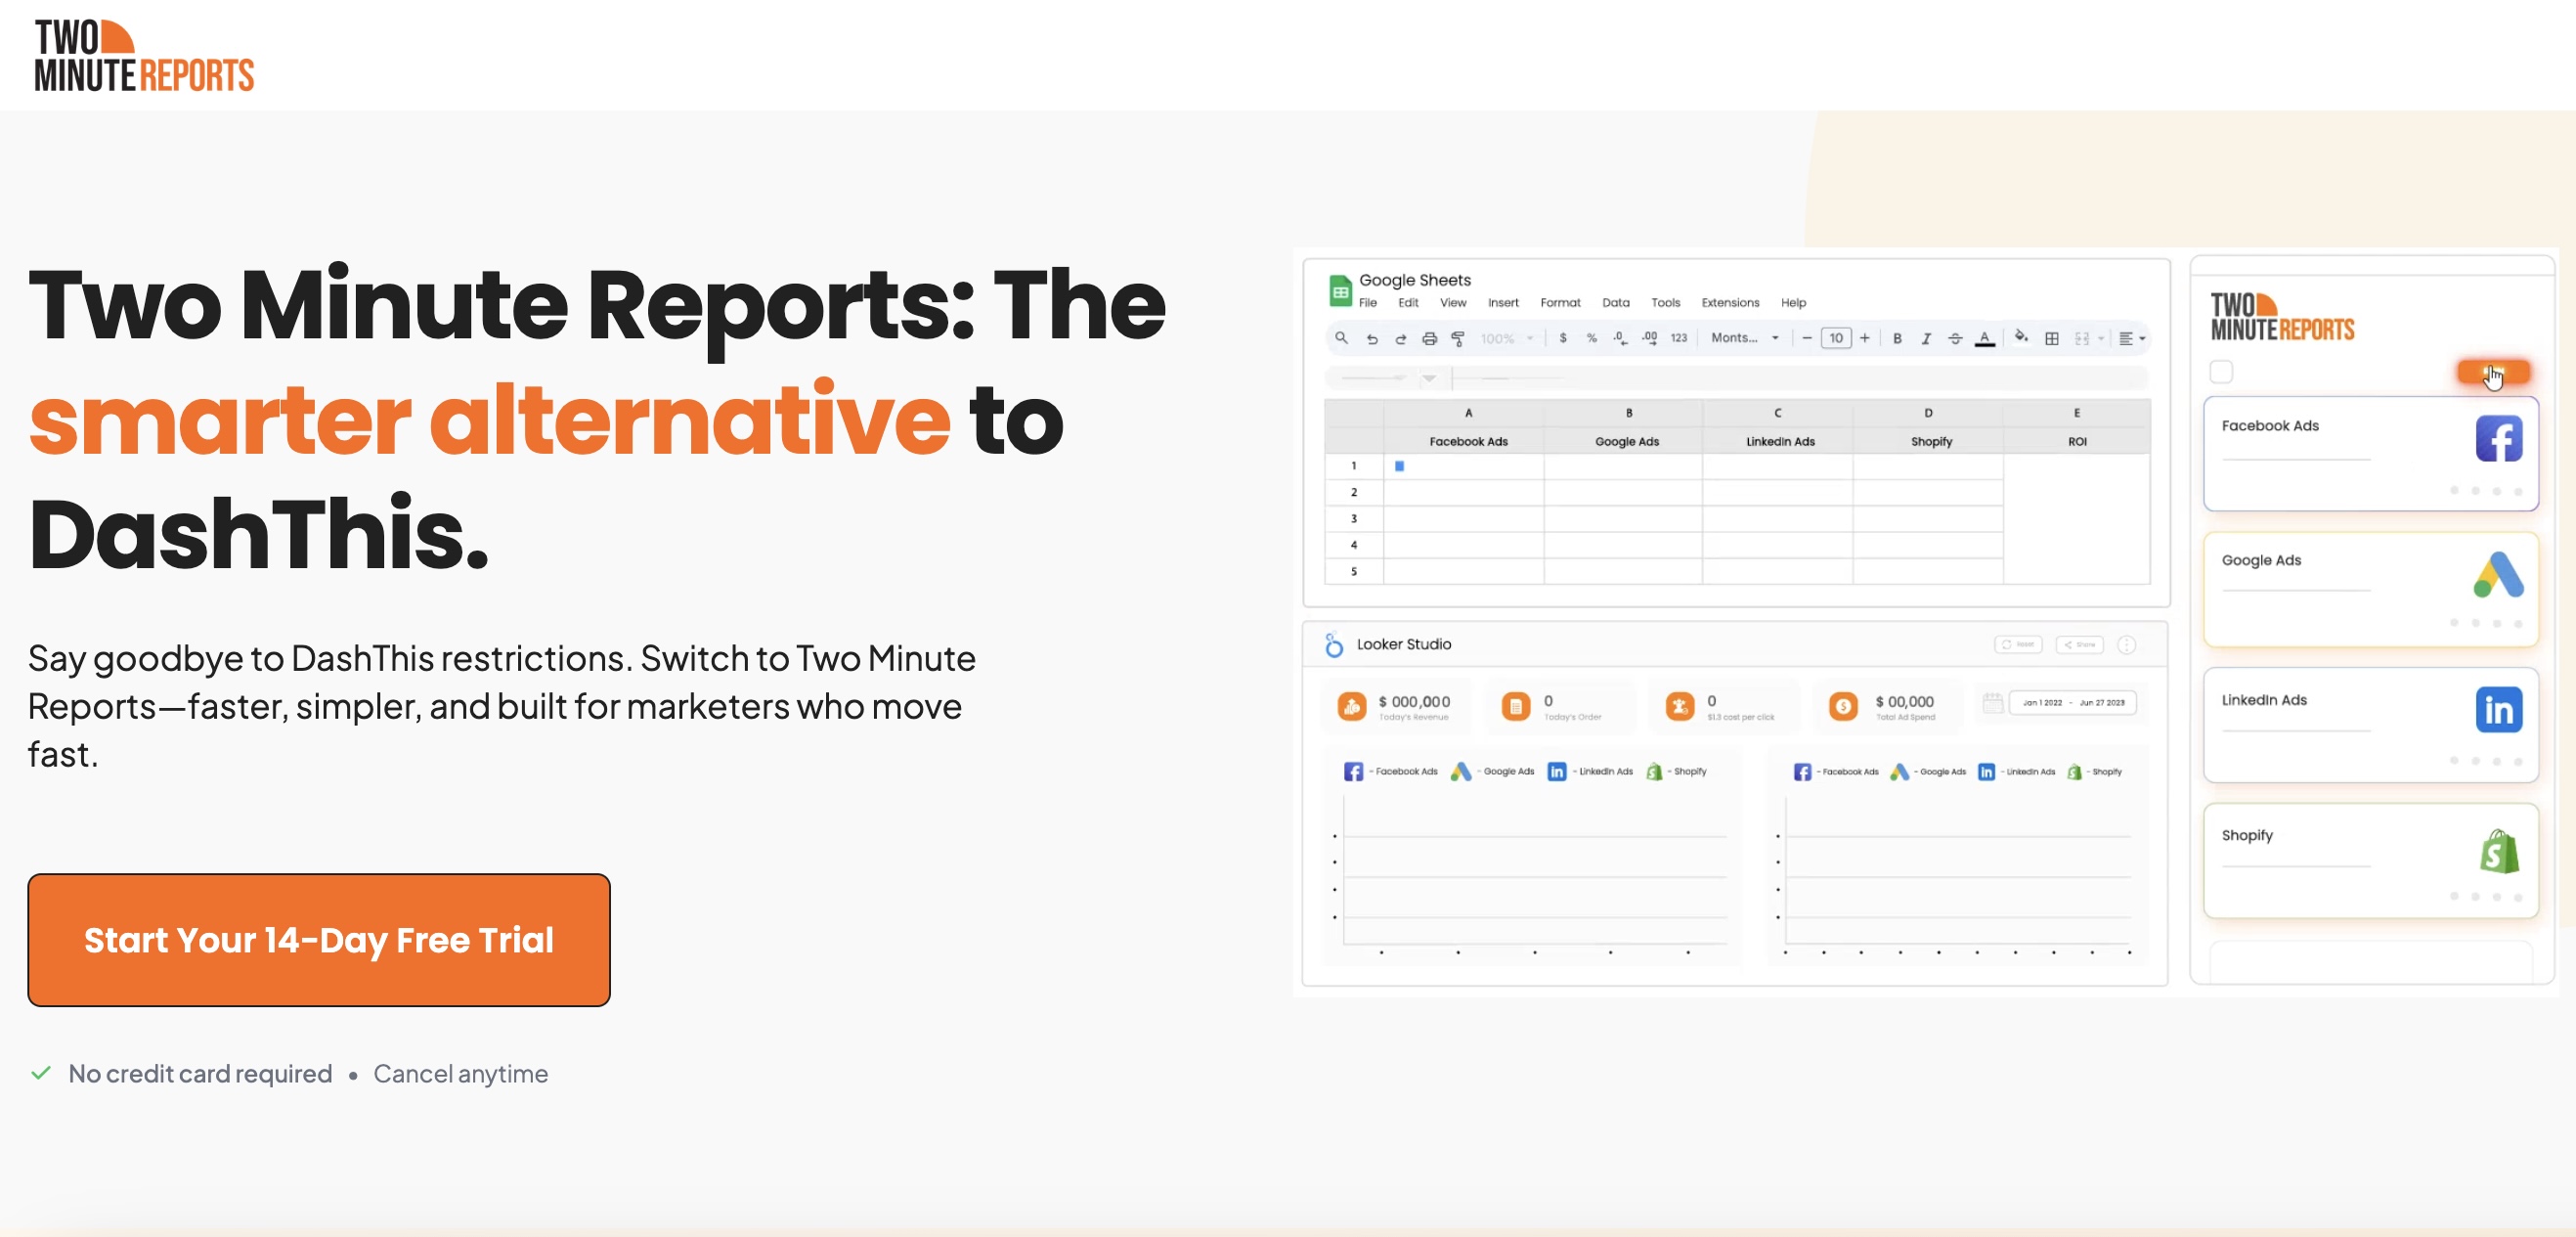The width and height of the screenshot is (2576, 1237).
Task: Click the orange button in sidebar panel
Action: point(2494,373)
